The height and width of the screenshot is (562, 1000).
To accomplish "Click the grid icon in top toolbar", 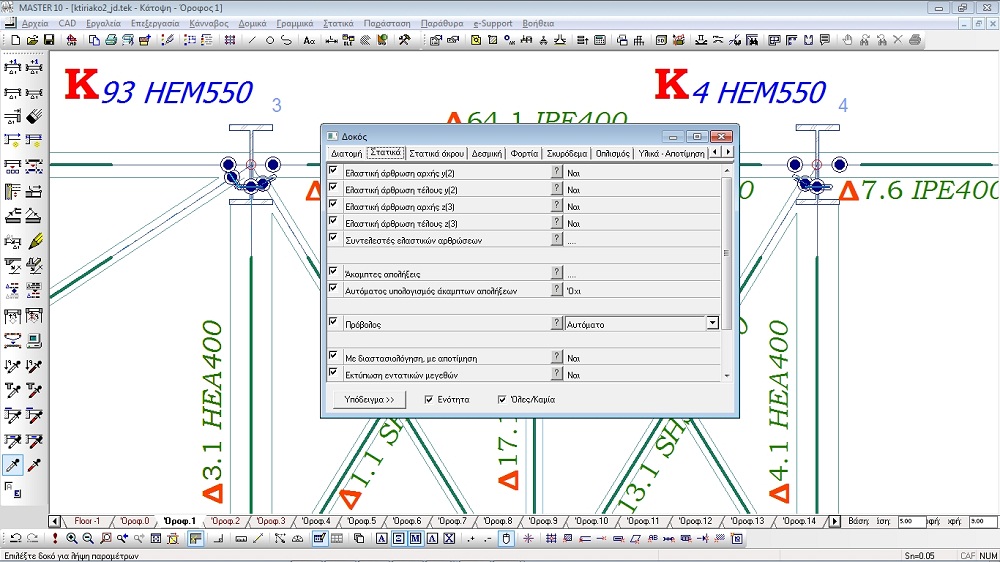I will tap(230, 40).
